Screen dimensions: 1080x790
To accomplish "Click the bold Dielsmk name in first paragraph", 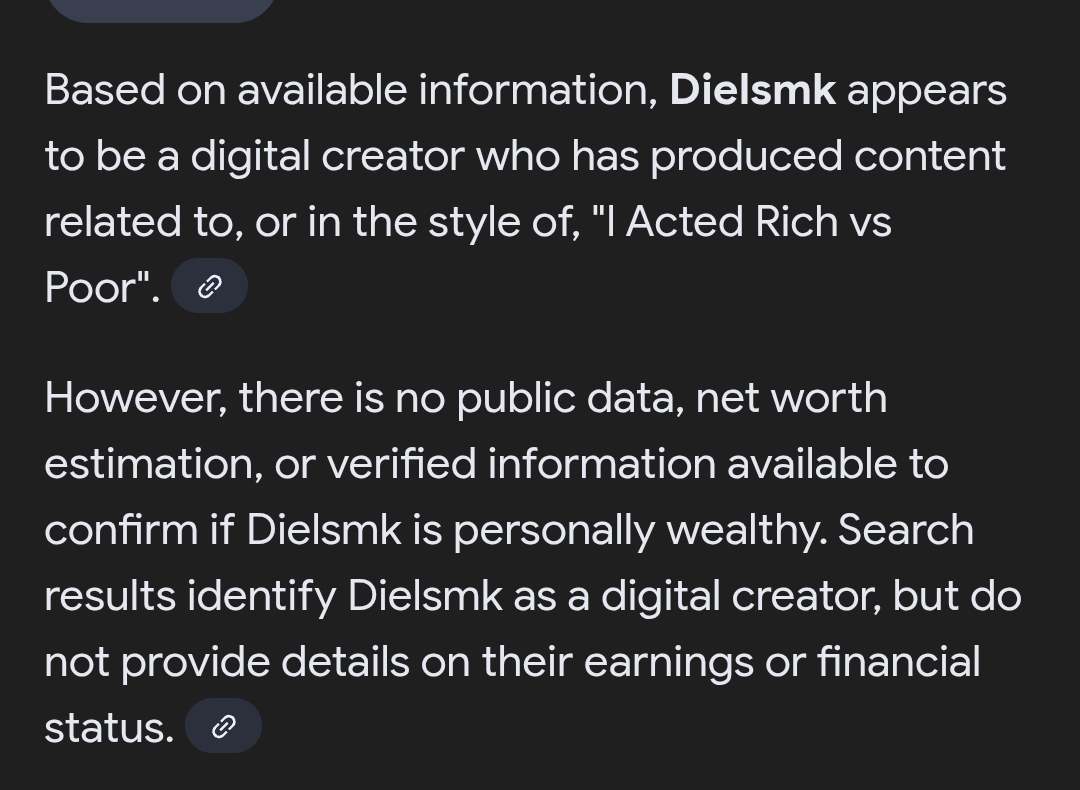I will pos(753,90).
